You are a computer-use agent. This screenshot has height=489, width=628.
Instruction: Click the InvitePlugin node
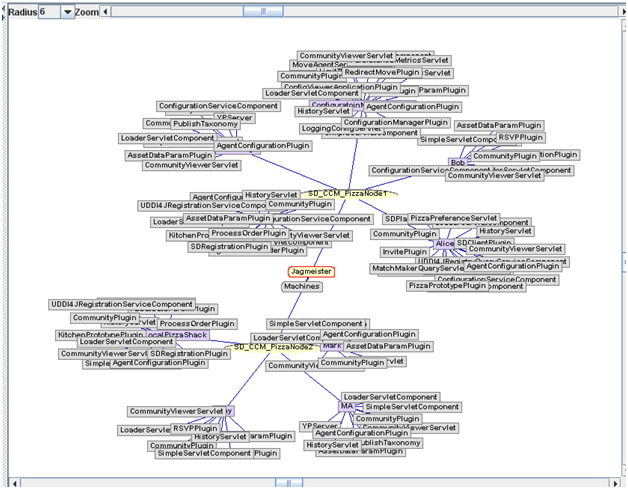pos(404,252)
